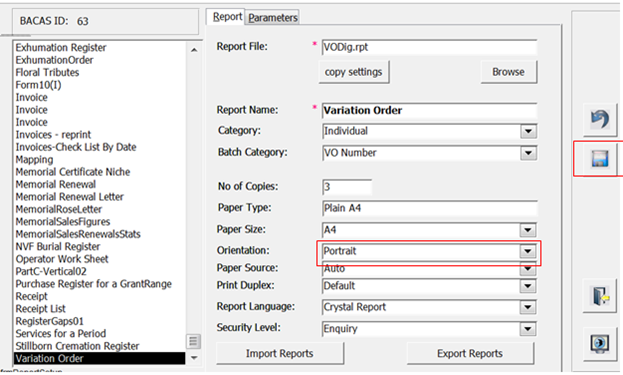Viewport: 623px width, 375px height.
Task: Click the No of Copies field
Action: pos(347,187)
